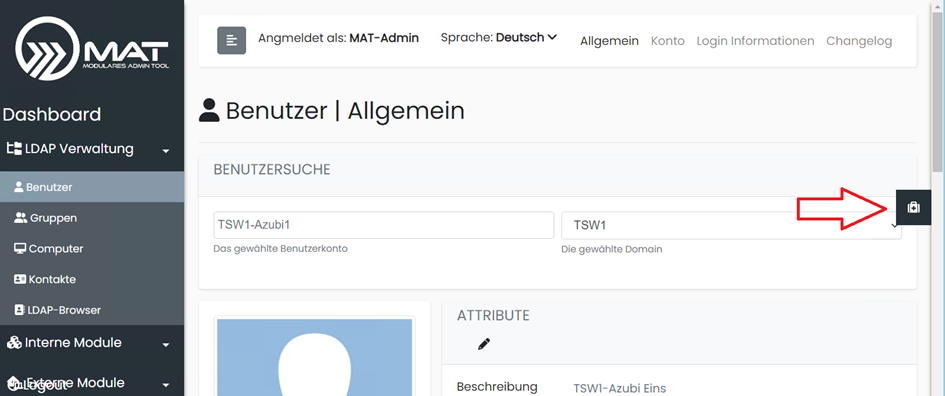Click the Beschreibung attribute label
Viewport: 945px width, 396px height.
(x=497, y=386)
